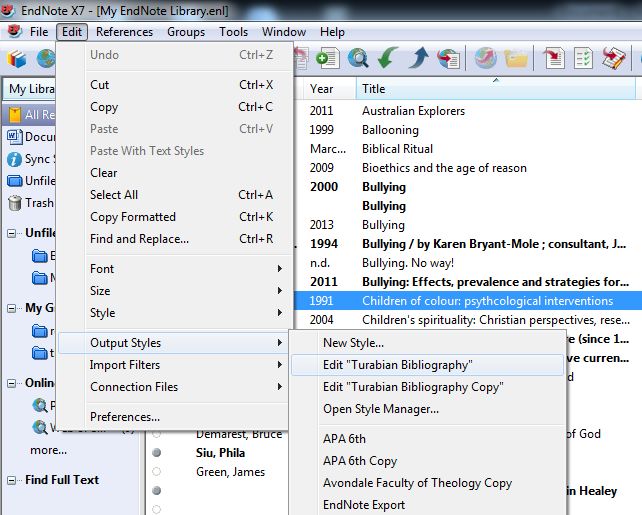
Task: Choose Copy Formatted menu entry
Action: 175,217
